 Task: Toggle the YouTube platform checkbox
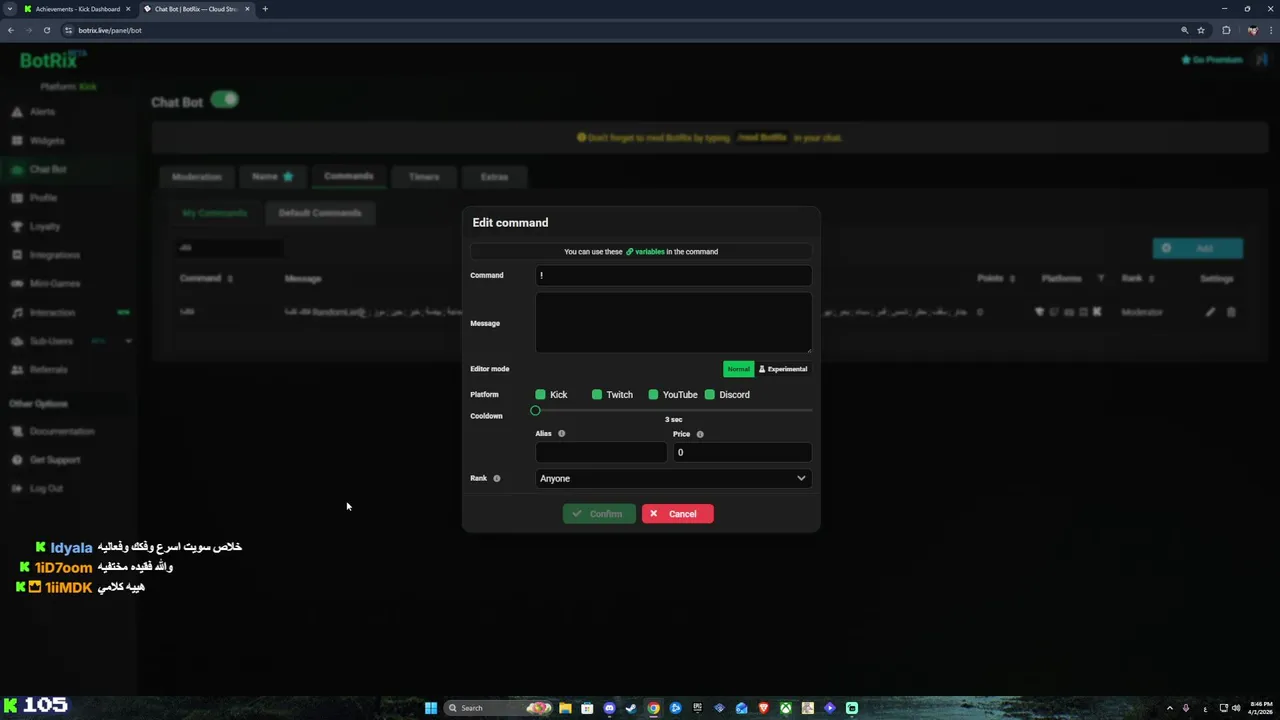pyautogui.click(x=653, y=395)
